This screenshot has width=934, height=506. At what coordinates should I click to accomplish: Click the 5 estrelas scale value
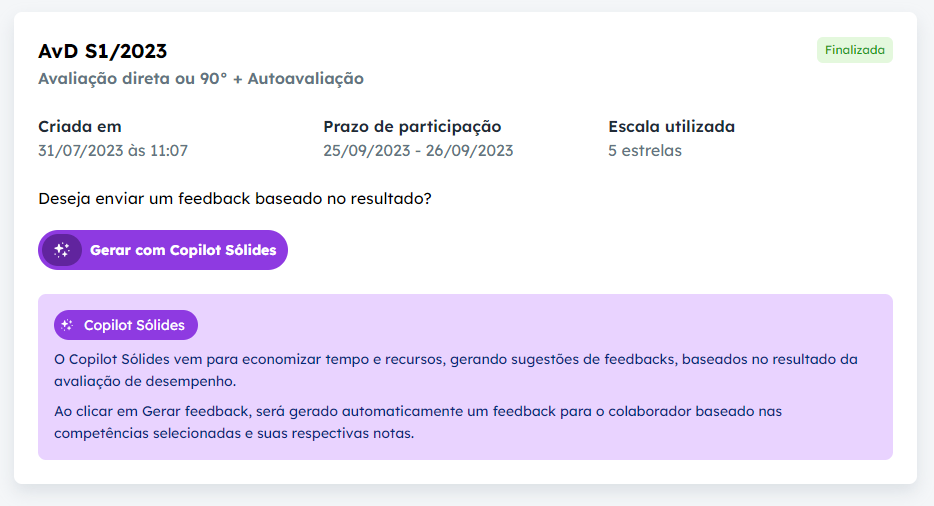coord(645,151)
